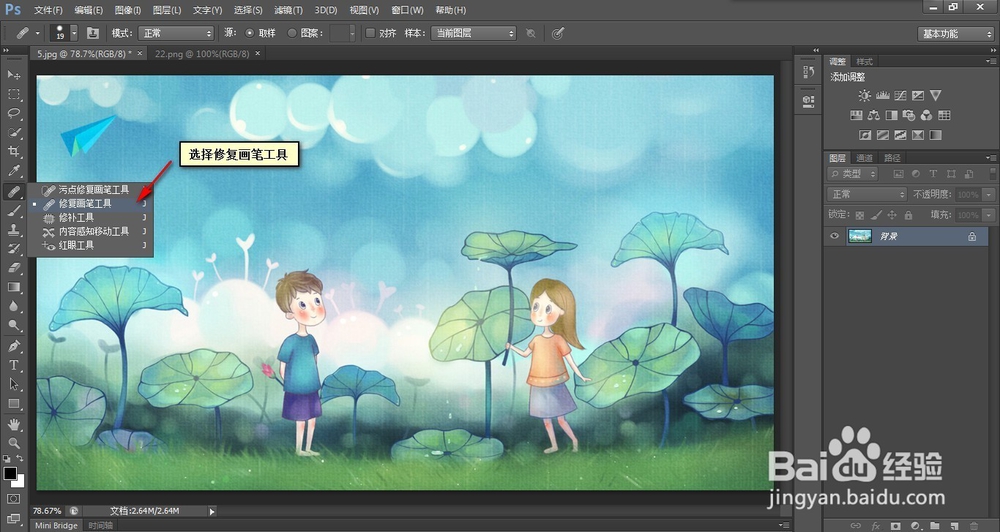Open the 不透明度 slider arrow
The image size is (1000, 532).
pyautogui.click(x=989, y=195)
